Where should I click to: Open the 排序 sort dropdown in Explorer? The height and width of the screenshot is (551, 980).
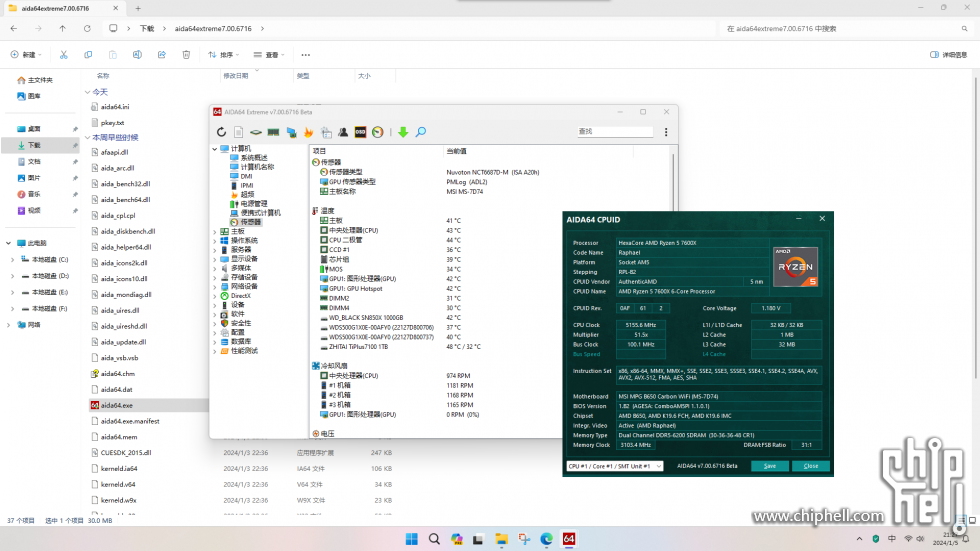coord(223,55)
